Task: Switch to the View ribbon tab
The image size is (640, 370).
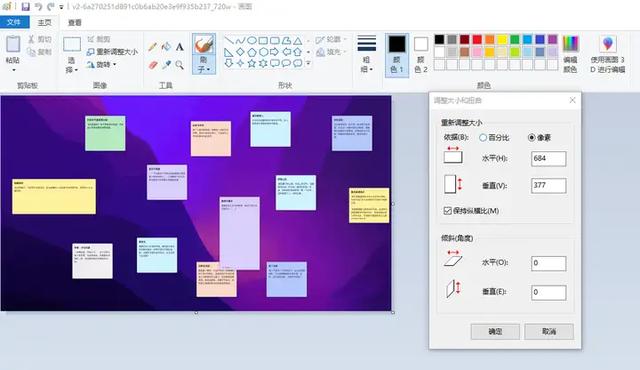Action: pyautogui.click(x=74, y=22)
